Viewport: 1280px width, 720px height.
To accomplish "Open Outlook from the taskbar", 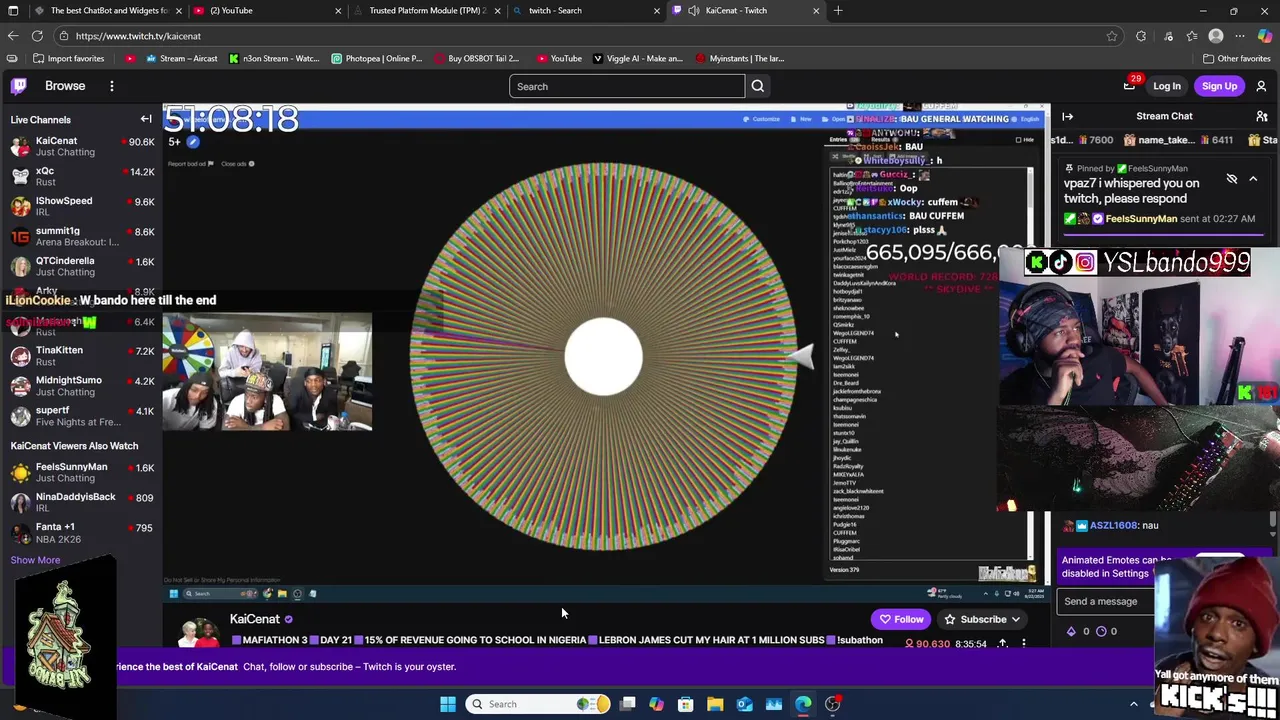I will (x=744, y=704).
